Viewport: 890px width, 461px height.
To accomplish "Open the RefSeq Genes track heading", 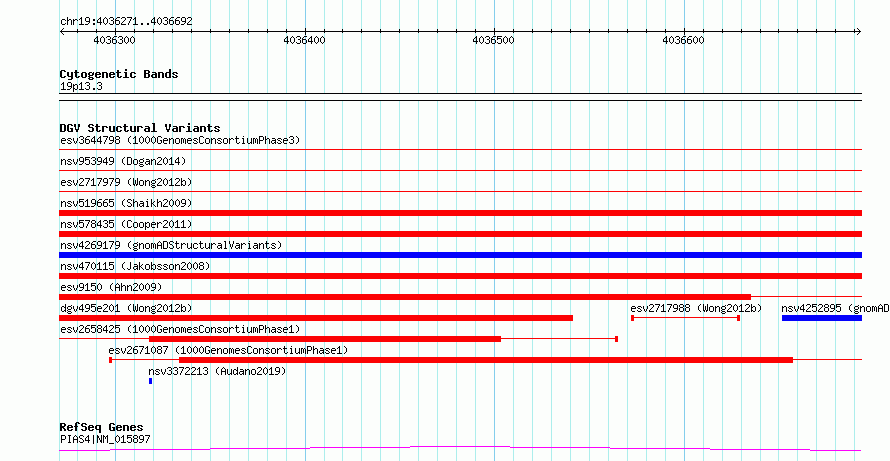I will pos(101,428).
